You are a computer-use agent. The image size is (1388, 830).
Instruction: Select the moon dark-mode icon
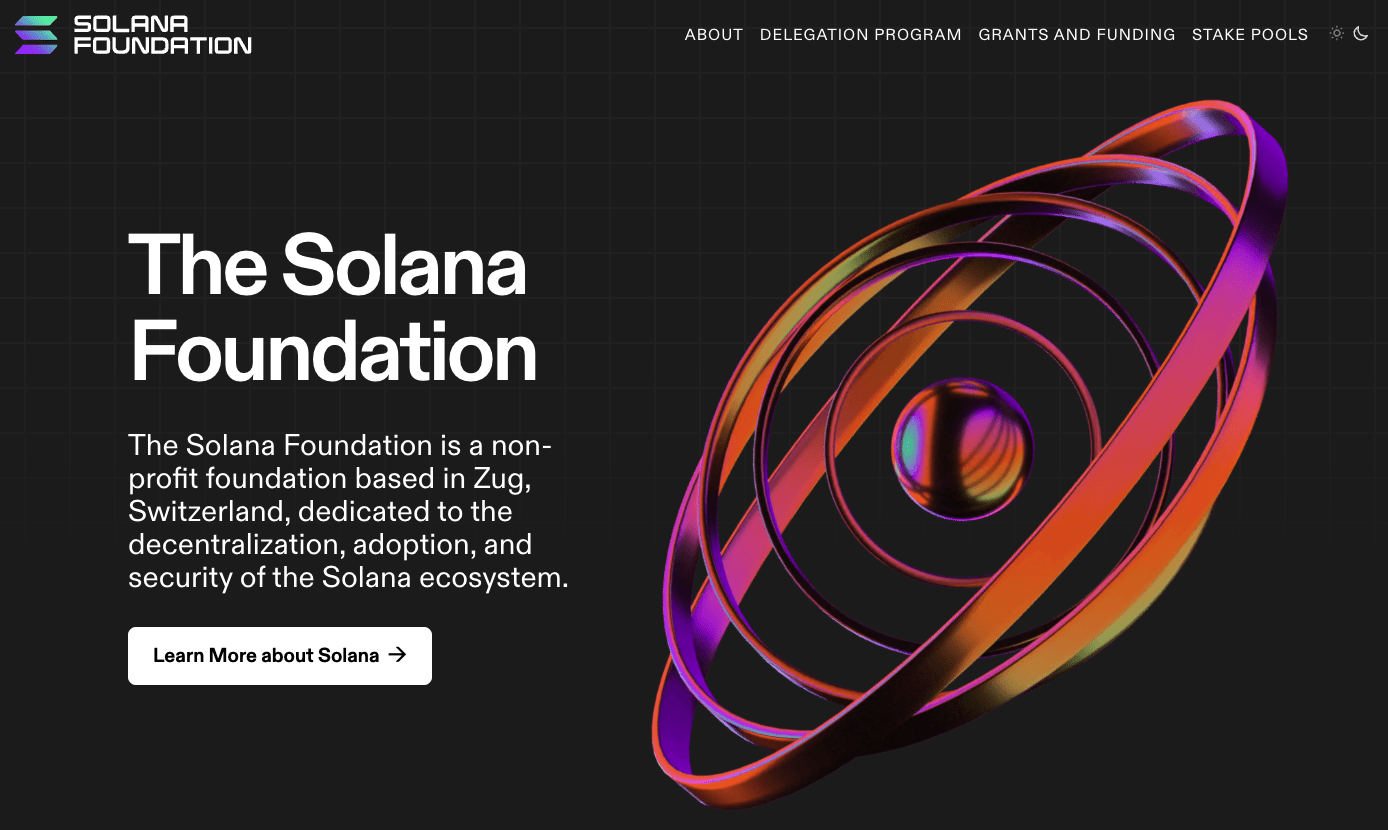pos(1361,33)
